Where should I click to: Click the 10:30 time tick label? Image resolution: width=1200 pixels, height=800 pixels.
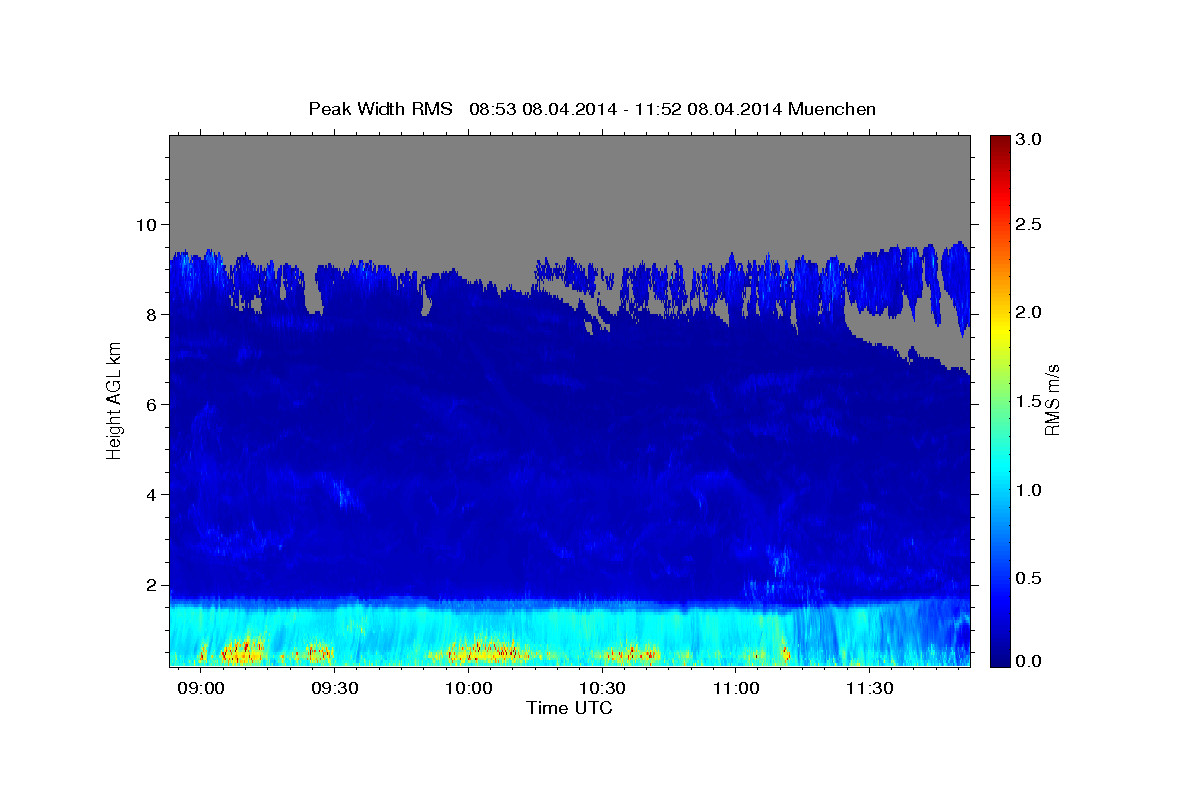pos(602,689)
